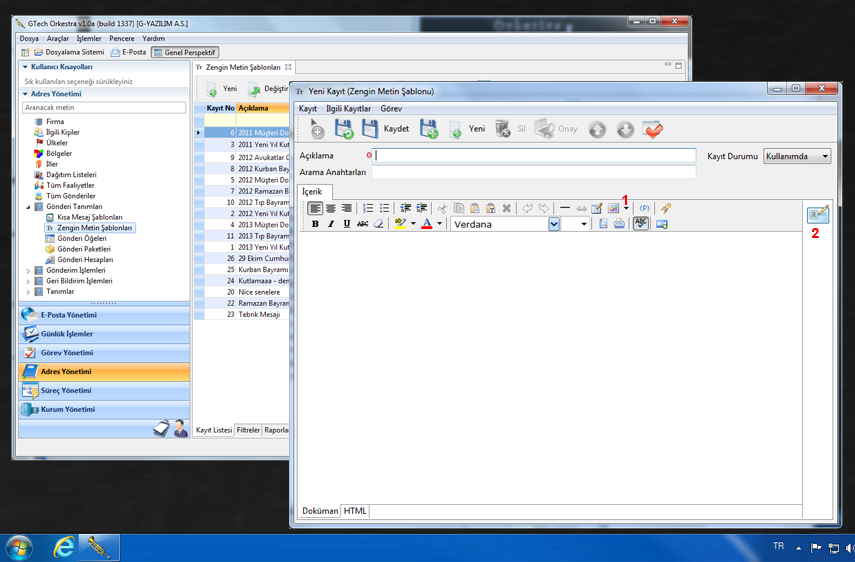Image resolution: width=855 pixels, height=562 pixels.
Task: Open the Kayıt Durumu dropdown
Action: 797,156
